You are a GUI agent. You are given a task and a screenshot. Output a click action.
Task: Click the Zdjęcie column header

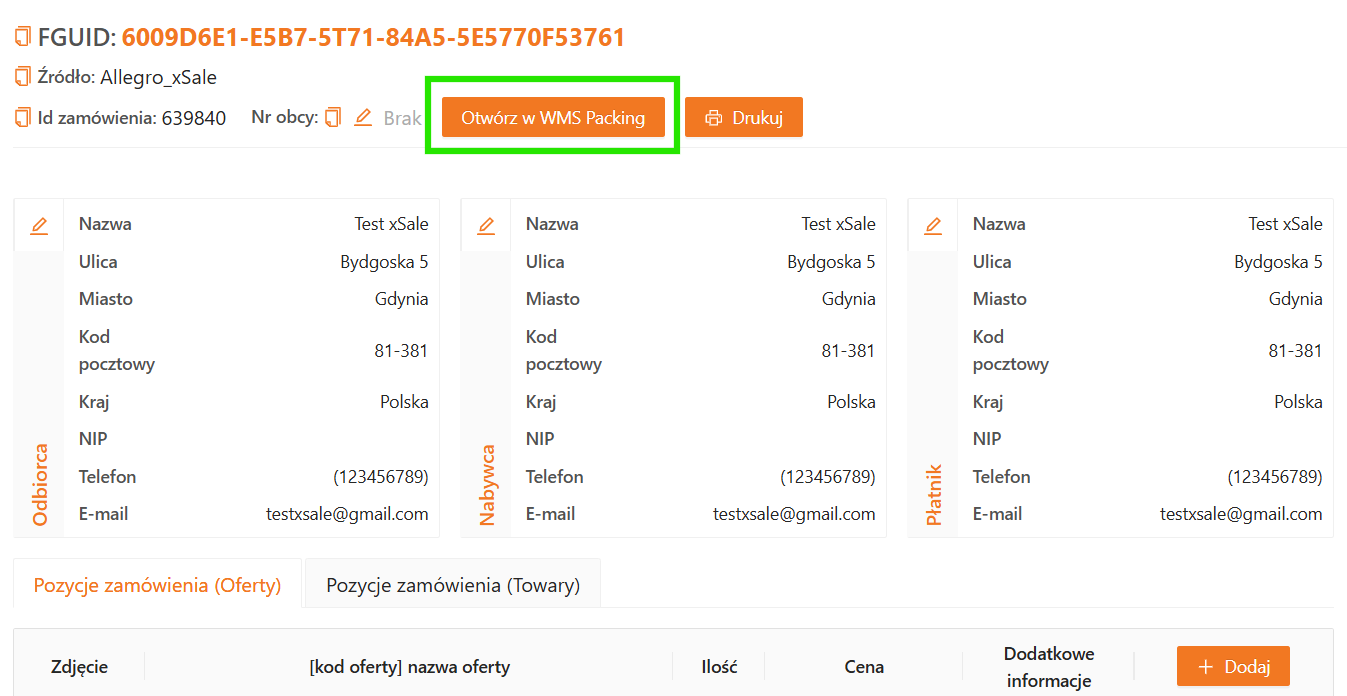79,667
